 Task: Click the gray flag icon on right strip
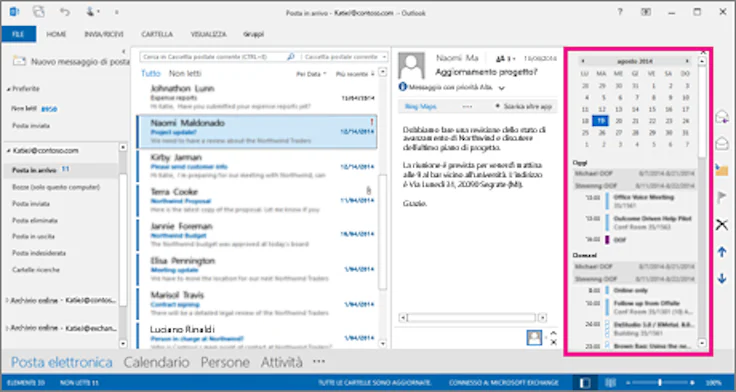click(722, 198)
